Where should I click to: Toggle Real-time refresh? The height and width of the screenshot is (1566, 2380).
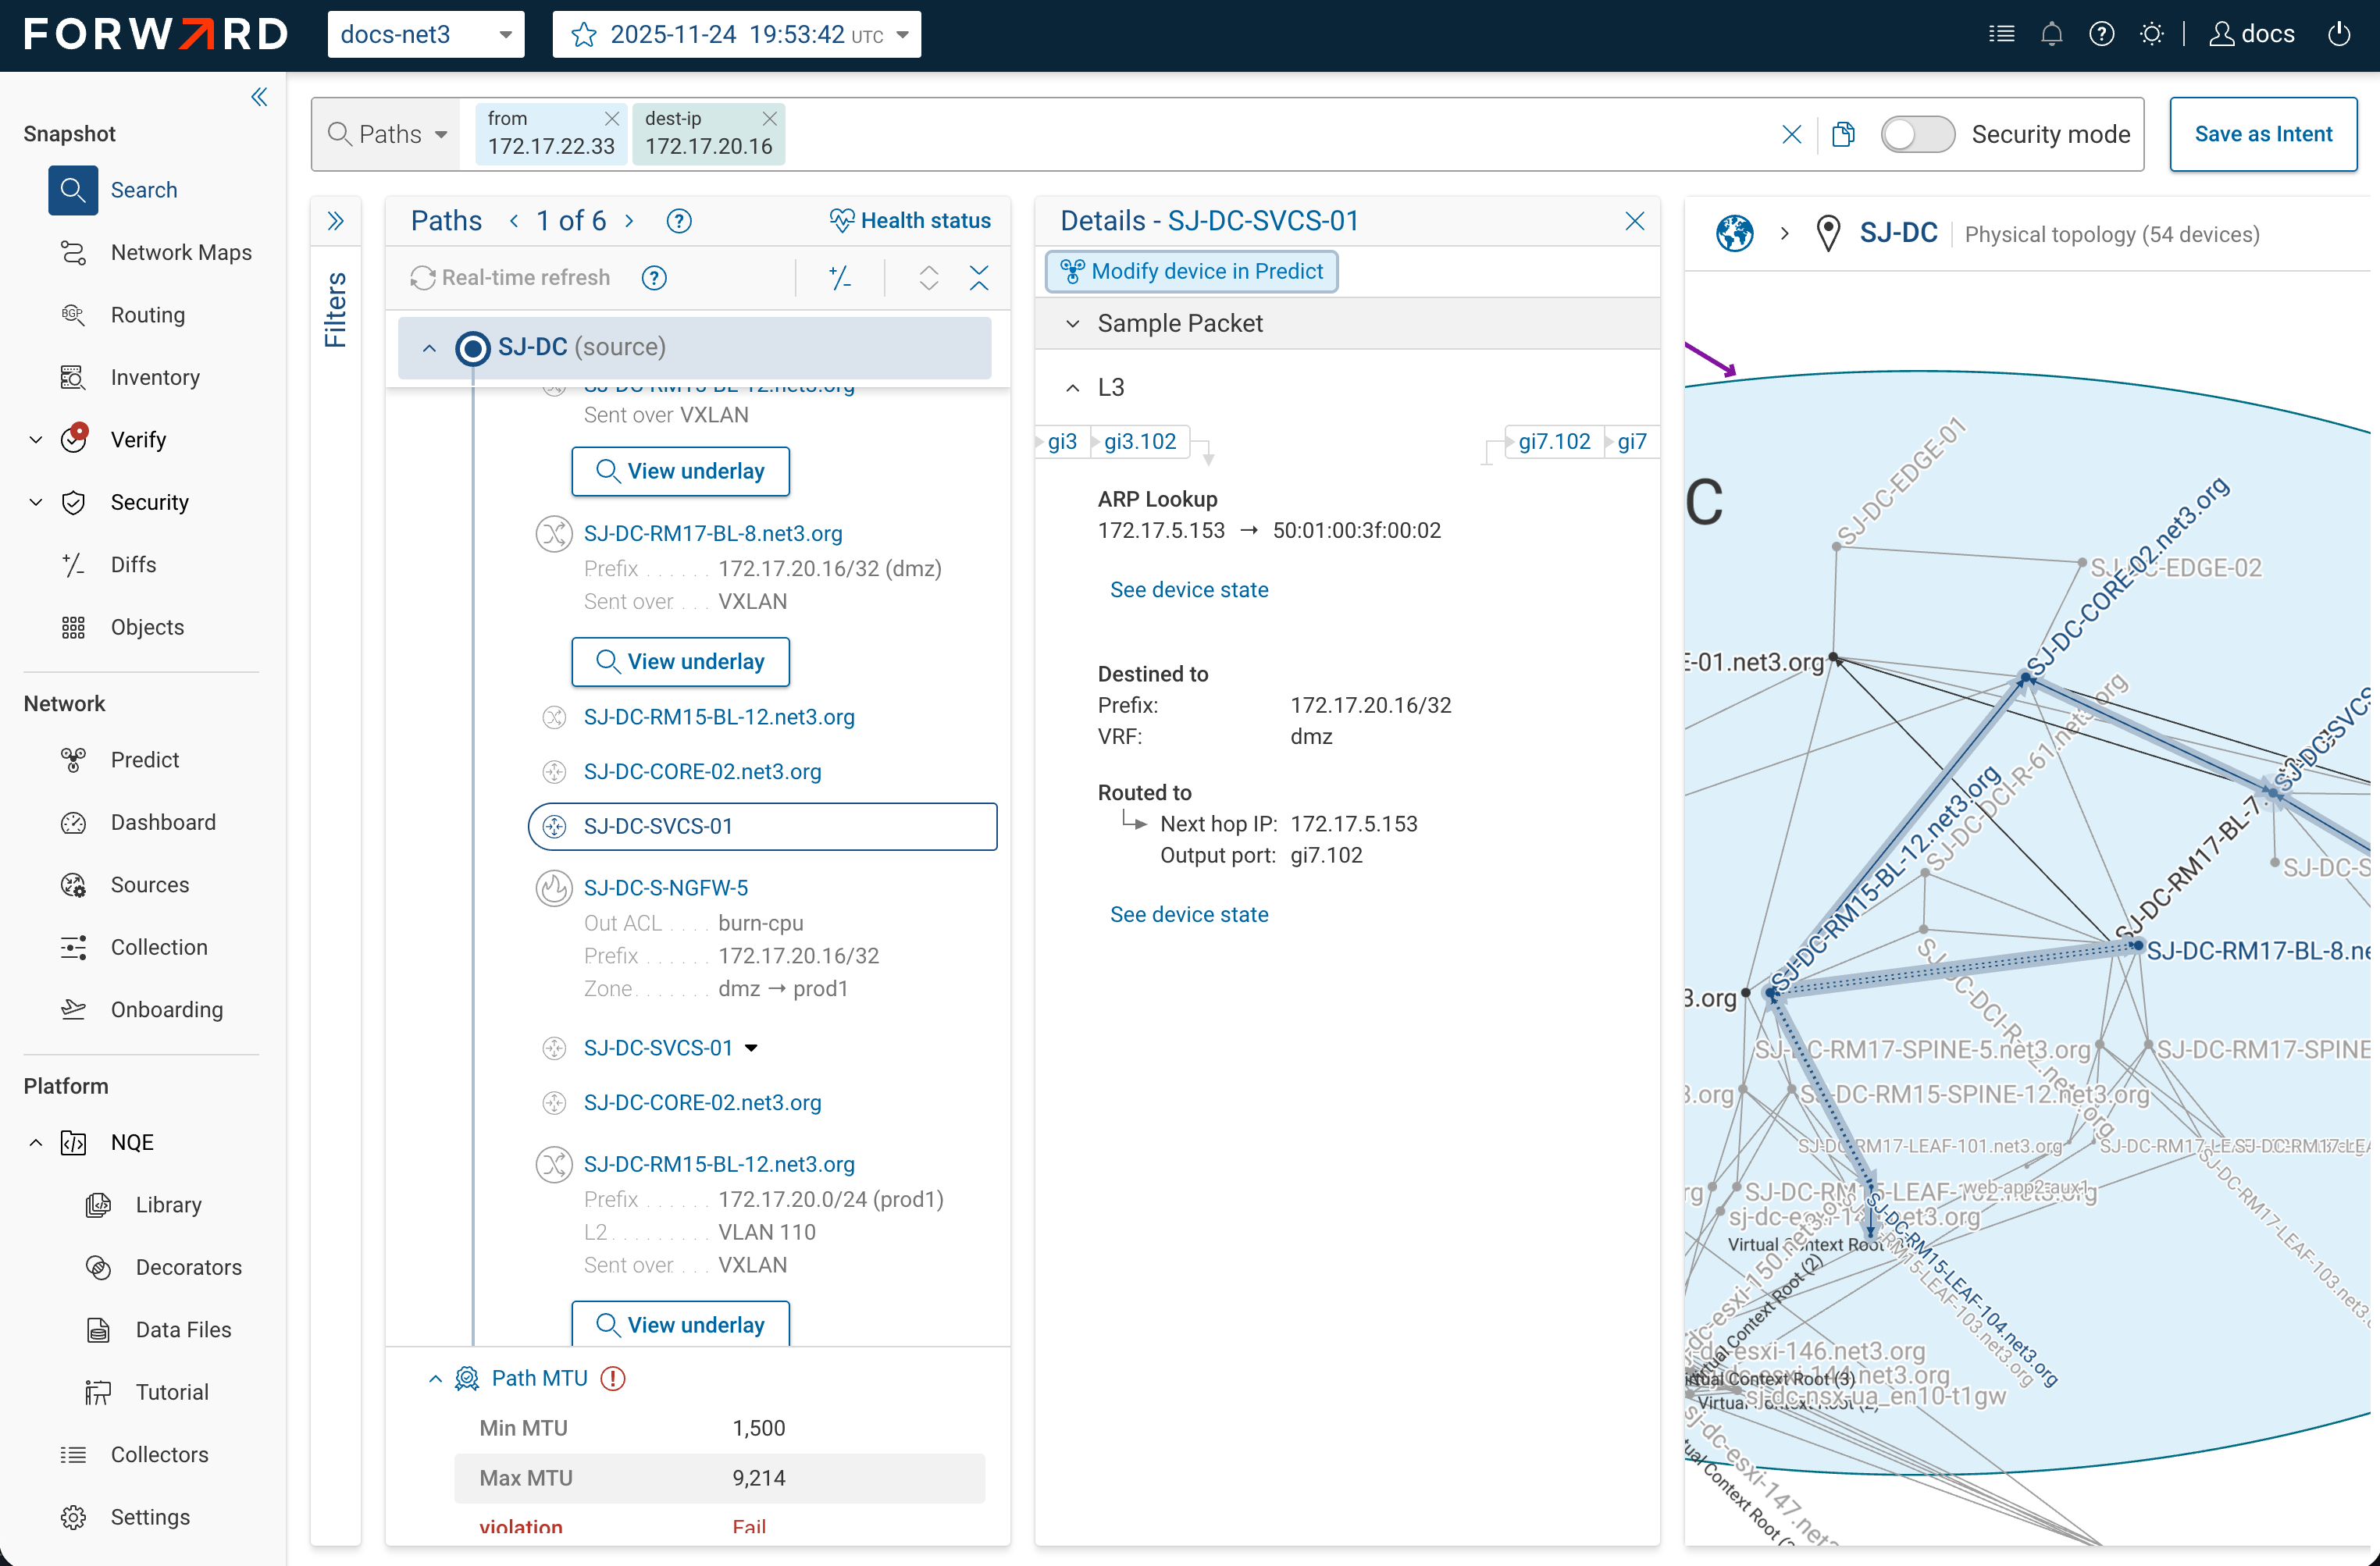(511, 278)
